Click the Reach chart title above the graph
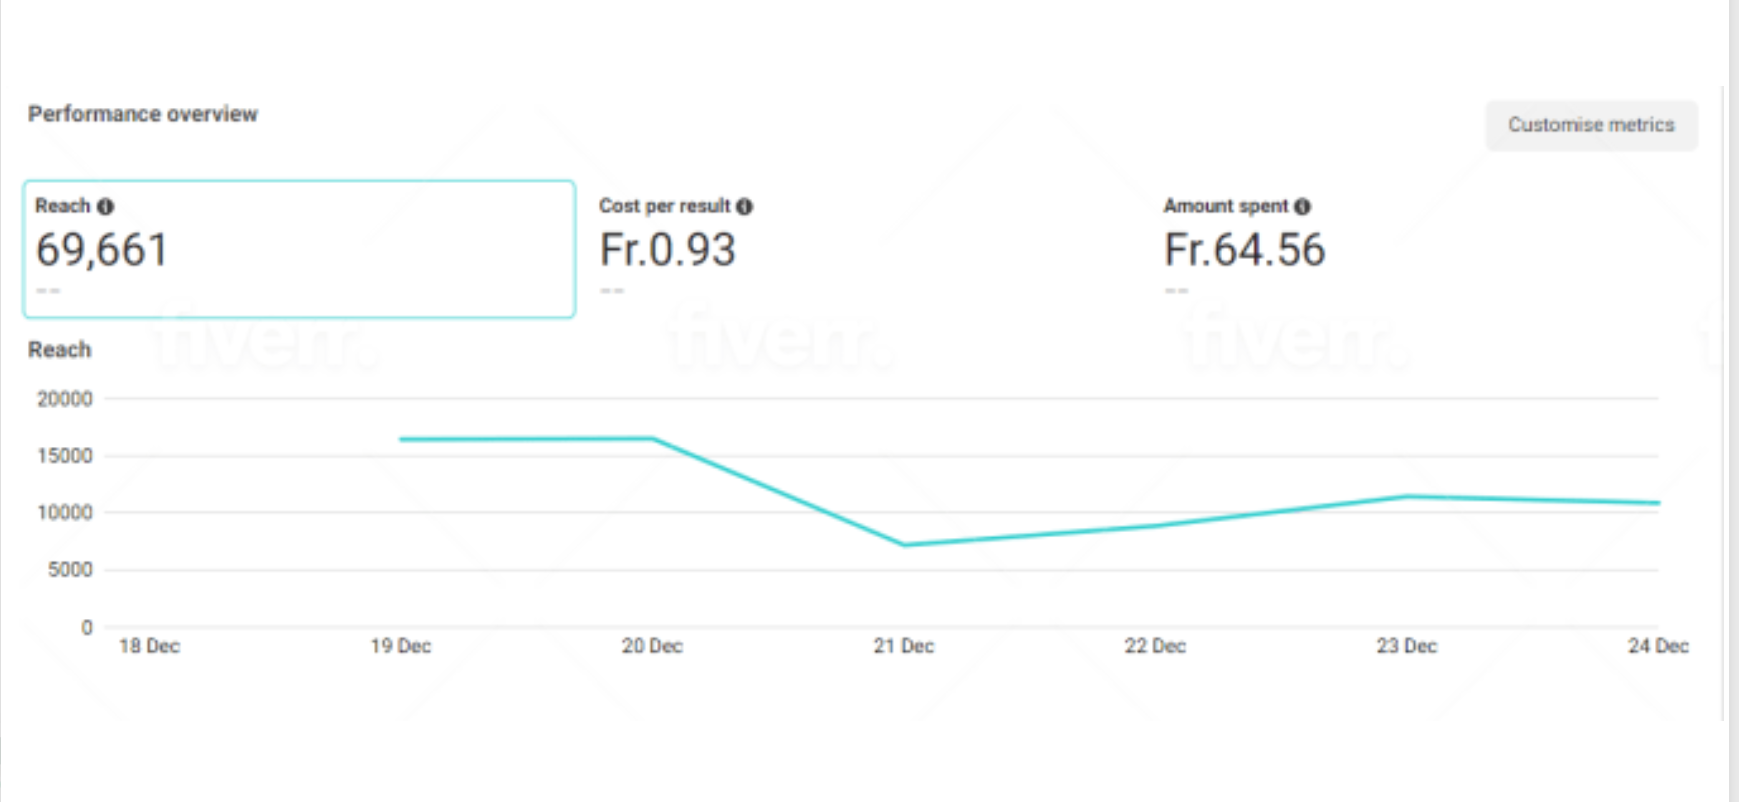The width and height of the screenshot is (1739, 802). pyautogui.click(x=60, y=350)
